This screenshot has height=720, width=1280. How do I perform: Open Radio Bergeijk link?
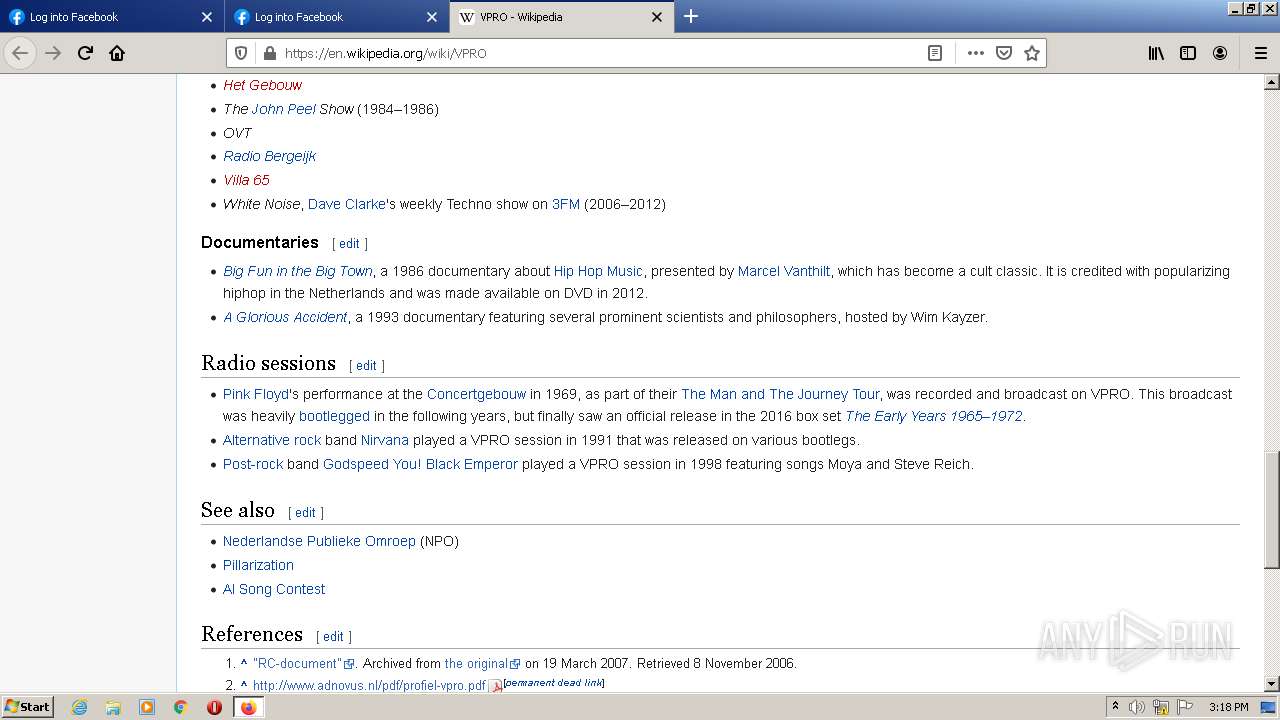269,156
